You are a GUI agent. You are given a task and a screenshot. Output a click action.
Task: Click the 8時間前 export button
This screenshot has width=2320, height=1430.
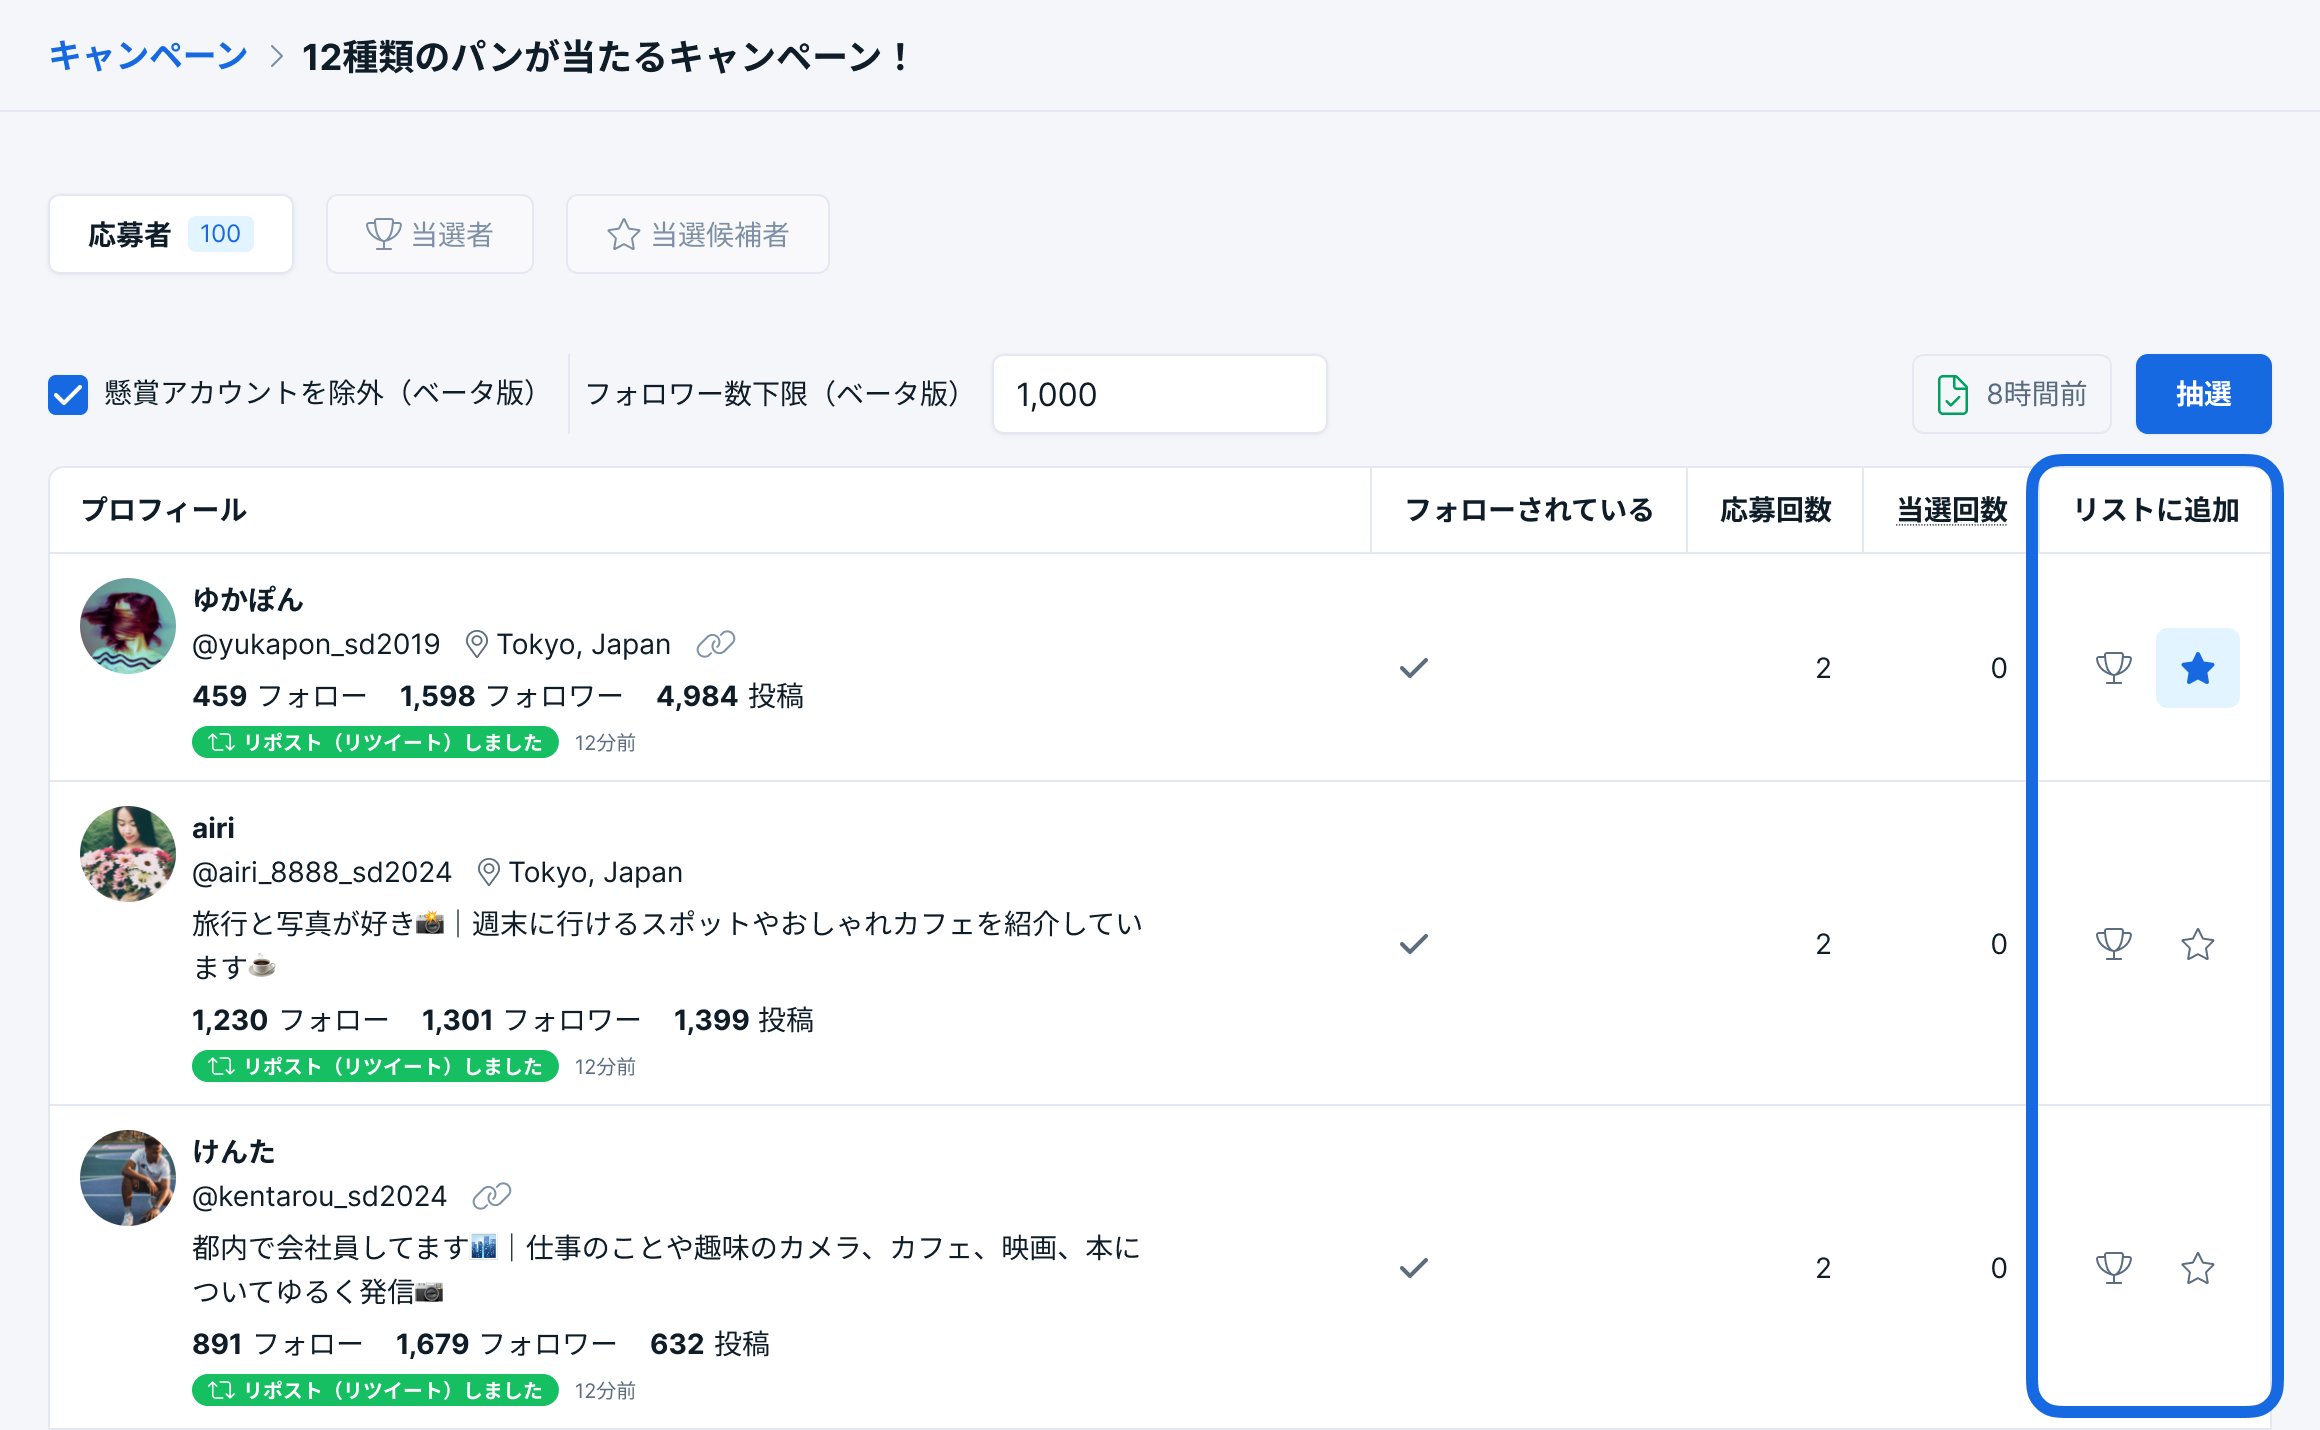click(x=2011, y=394)
